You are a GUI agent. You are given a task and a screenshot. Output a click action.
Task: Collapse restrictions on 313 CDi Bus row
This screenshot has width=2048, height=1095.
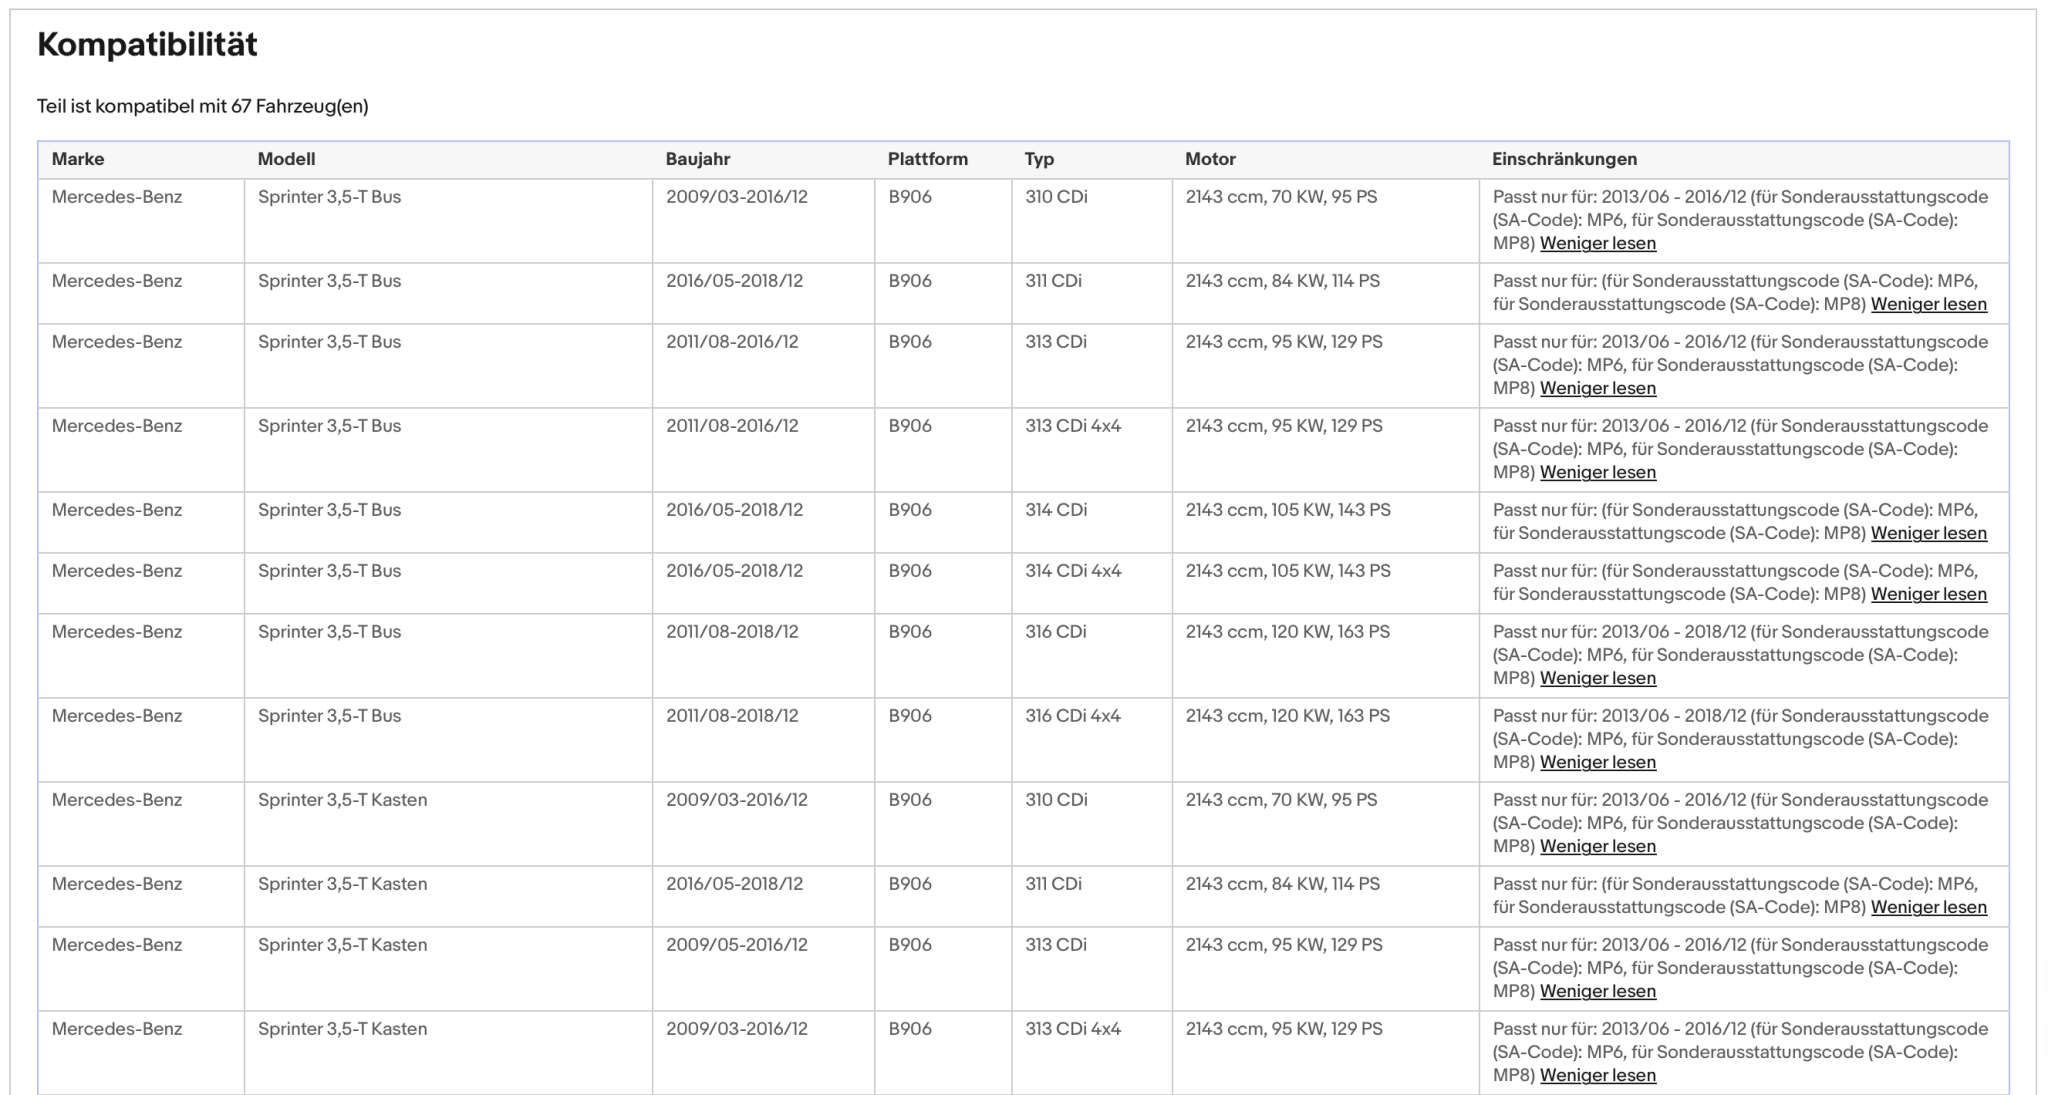pos(1597,388)
